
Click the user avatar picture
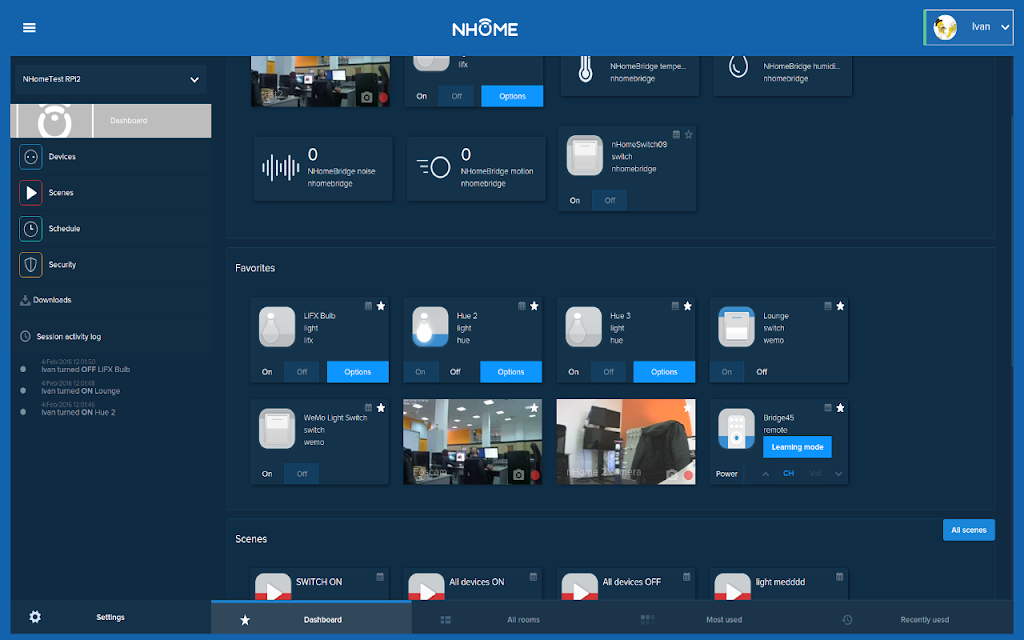pyautogui.click(x=944, y=27)
